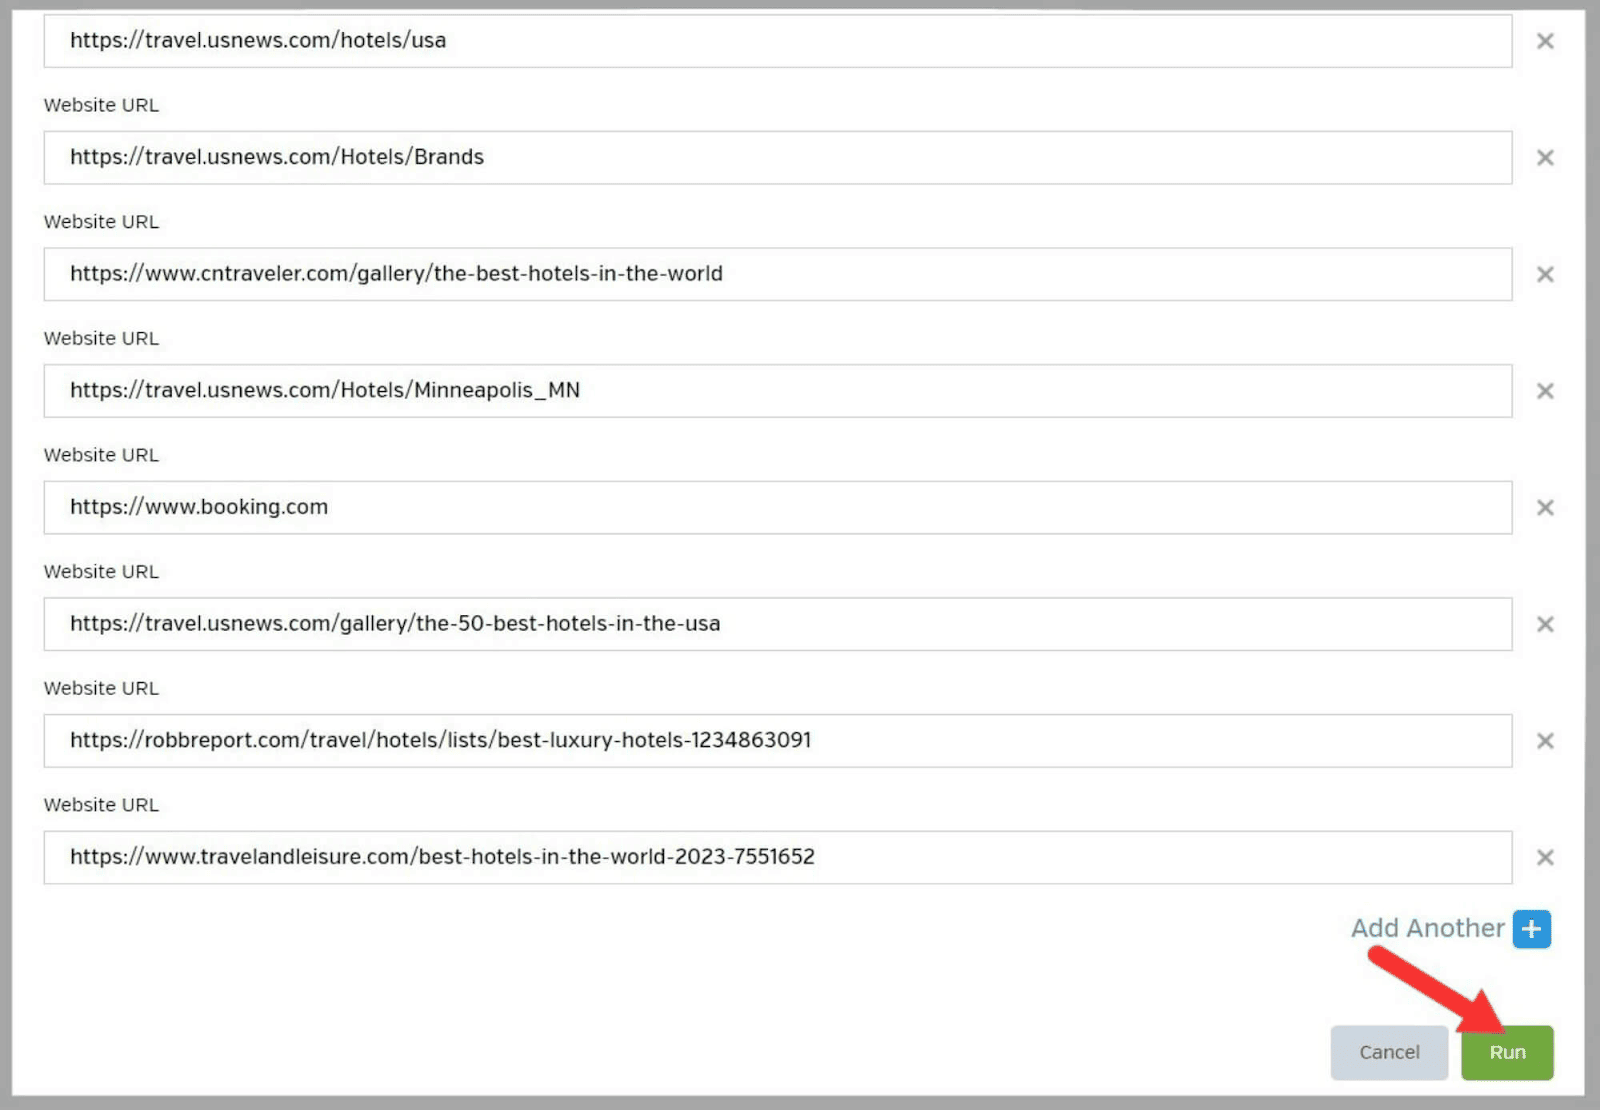The width and height of the screenshot is (1600, 1110).
Task: Remove the 50-best-hotels-in-the-usa URL
Action: coord(1544,624)
